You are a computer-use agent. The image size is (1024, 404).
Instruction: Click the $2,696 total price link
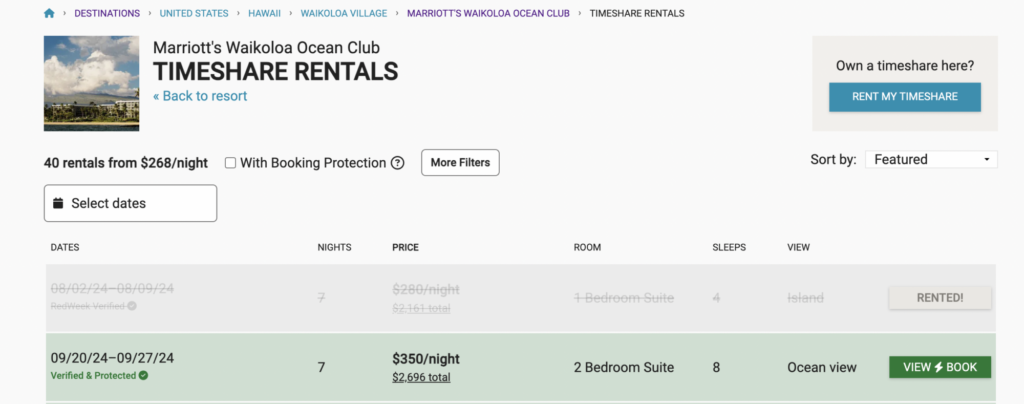[421, 378]
